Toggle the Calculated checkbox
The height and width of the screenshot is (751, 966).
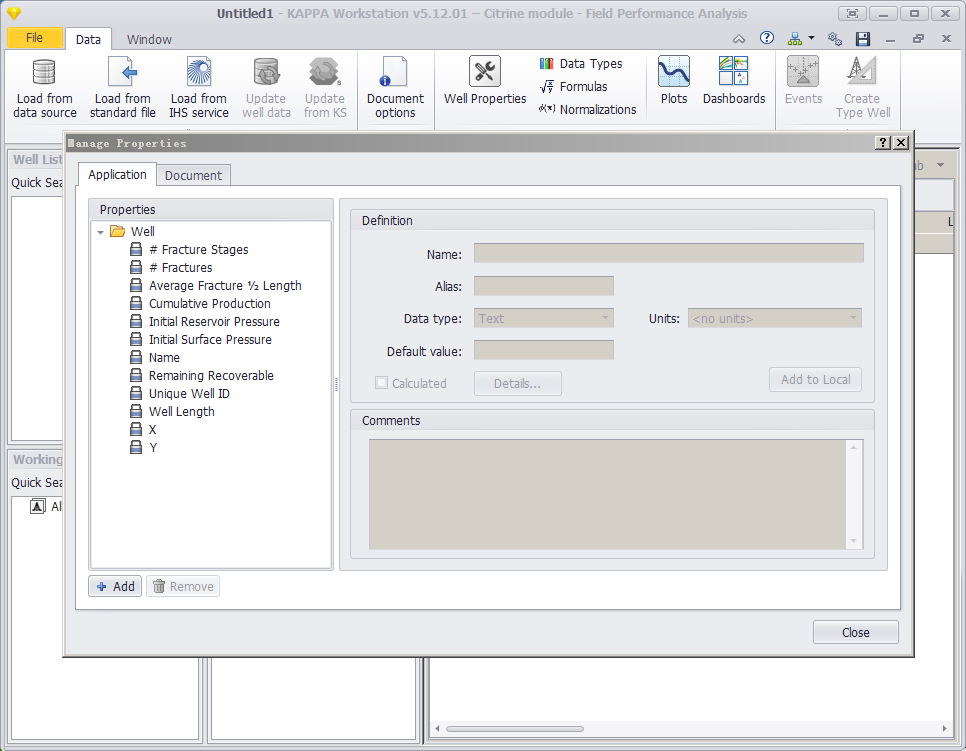[x=381, y=383]
